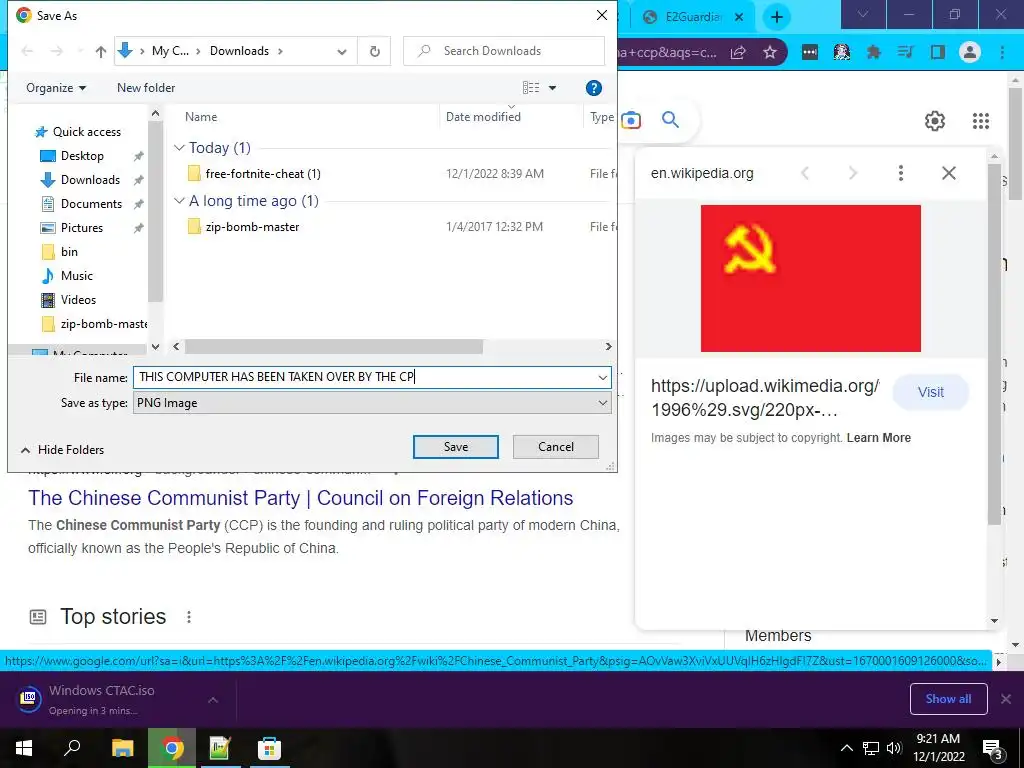Screen dimensions: 1024x768
Task: Refresh the Downloads folder listing
Action: pos(374,51)
